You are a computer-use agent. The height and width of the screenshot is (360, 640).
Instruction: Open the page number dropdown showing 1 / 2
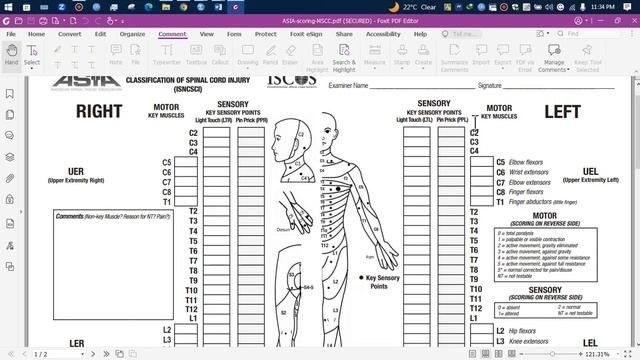click(x=82, y=354)
